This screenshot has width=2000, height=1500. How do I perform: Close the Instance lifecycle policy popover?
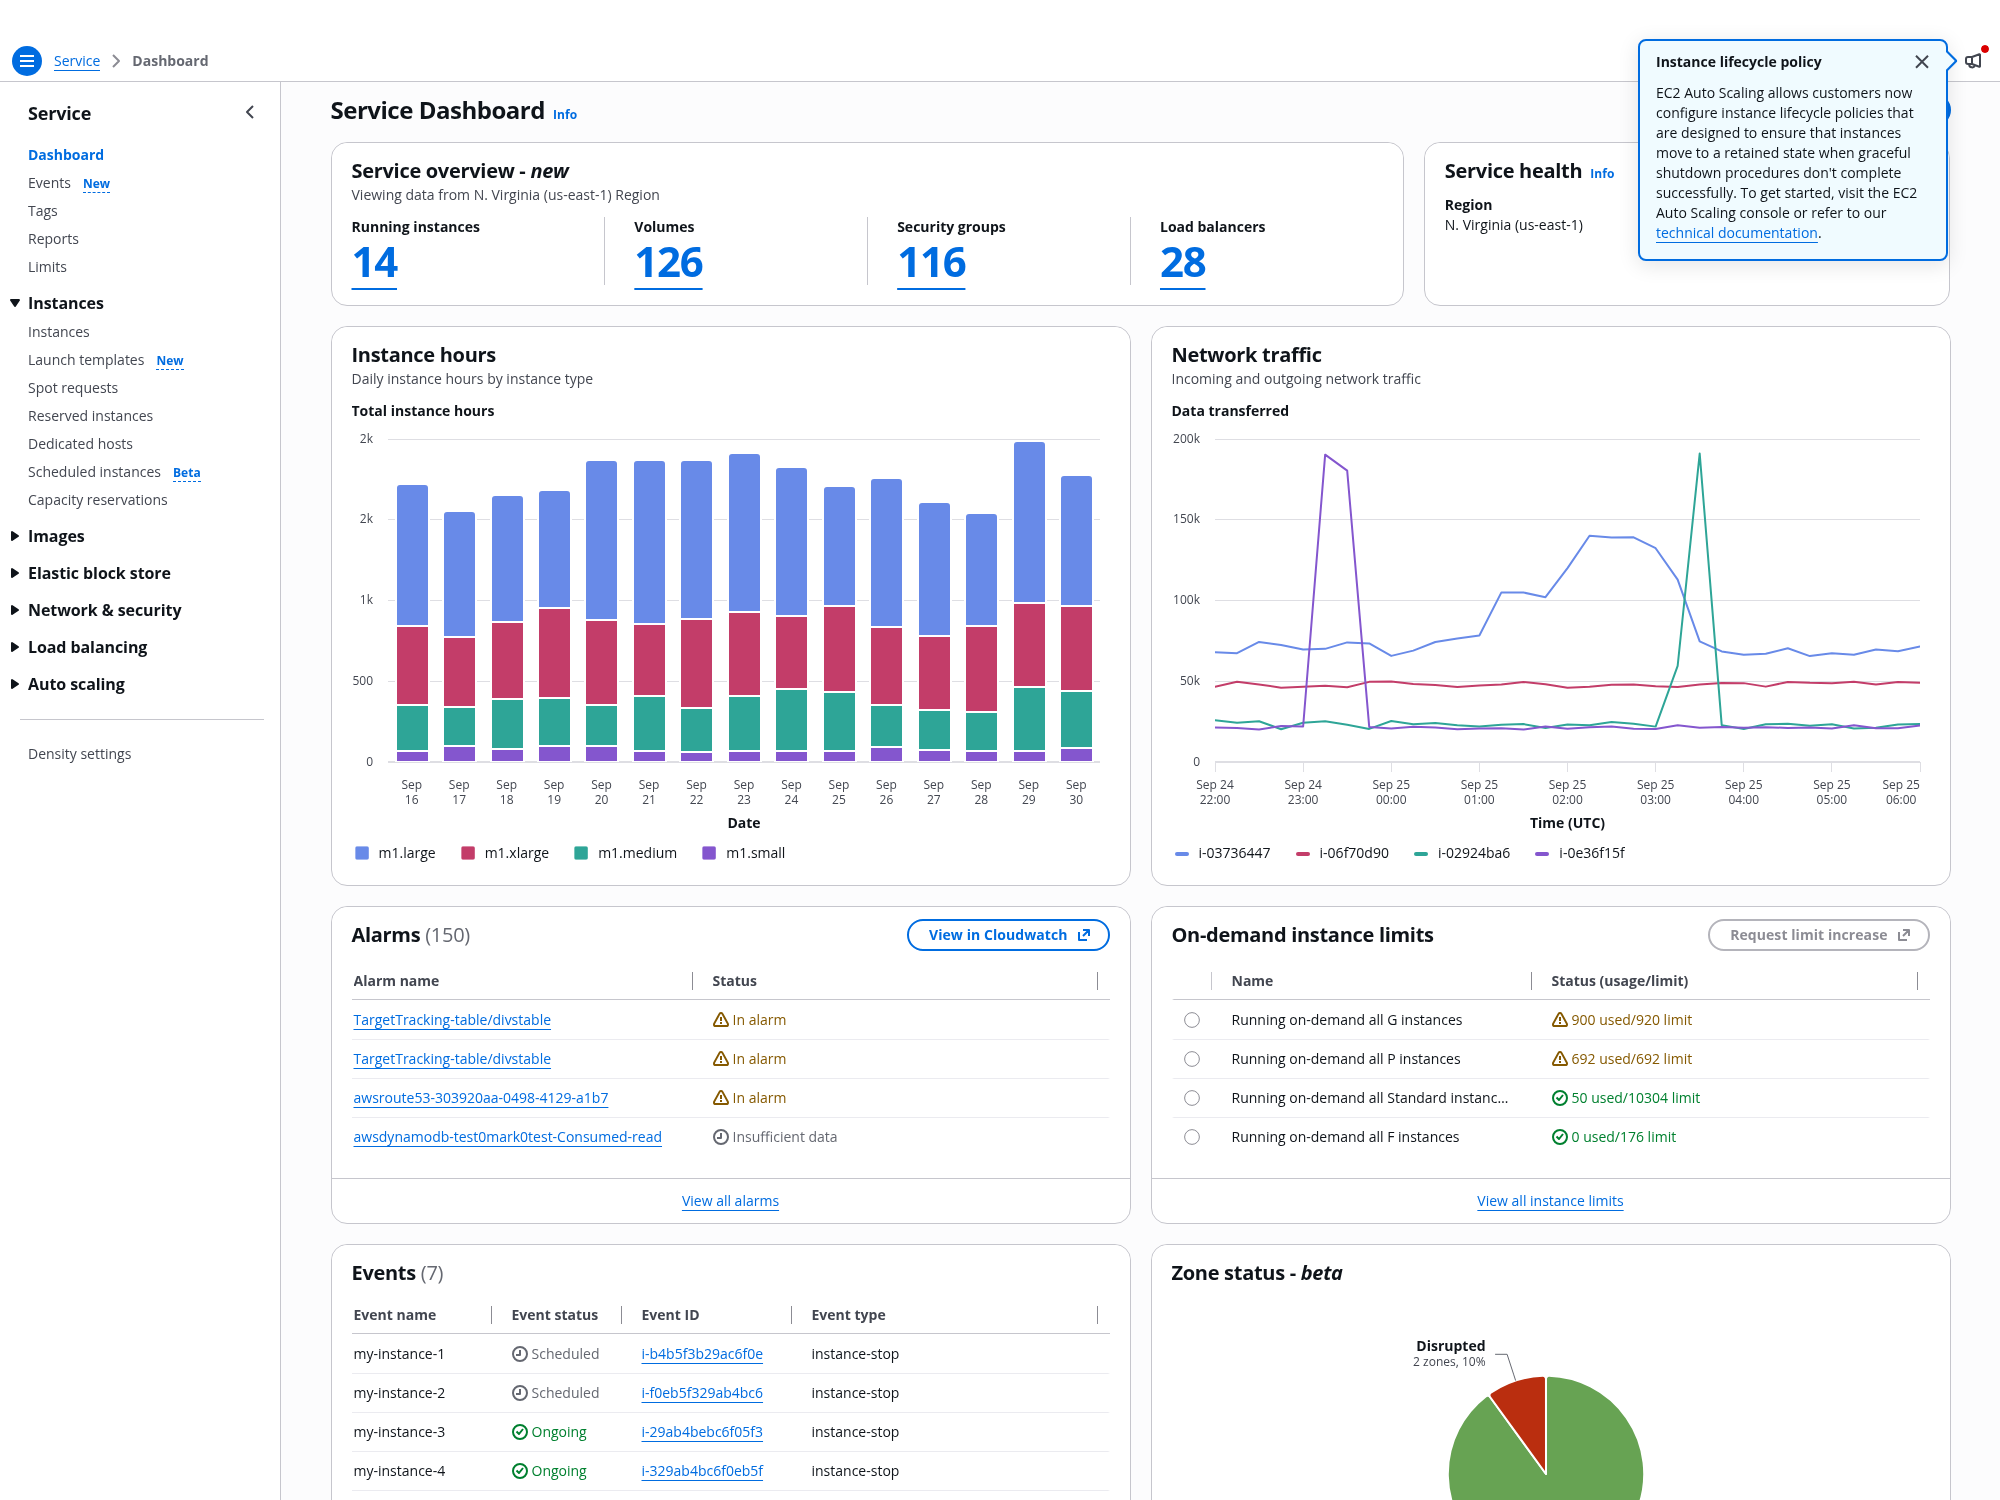(1921, 62)
